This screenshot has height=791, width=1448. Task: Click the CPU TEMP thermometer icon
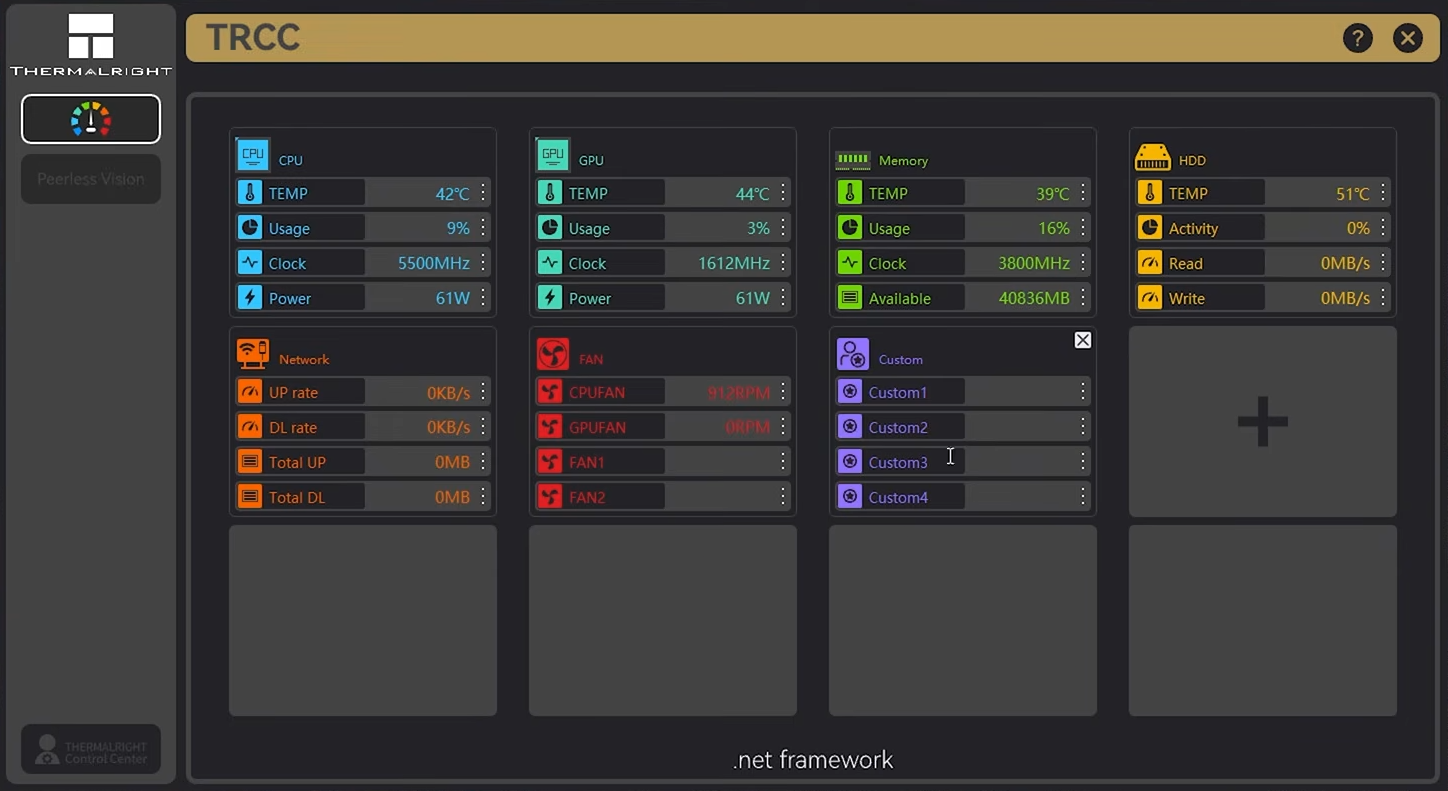tap(250, 193)
